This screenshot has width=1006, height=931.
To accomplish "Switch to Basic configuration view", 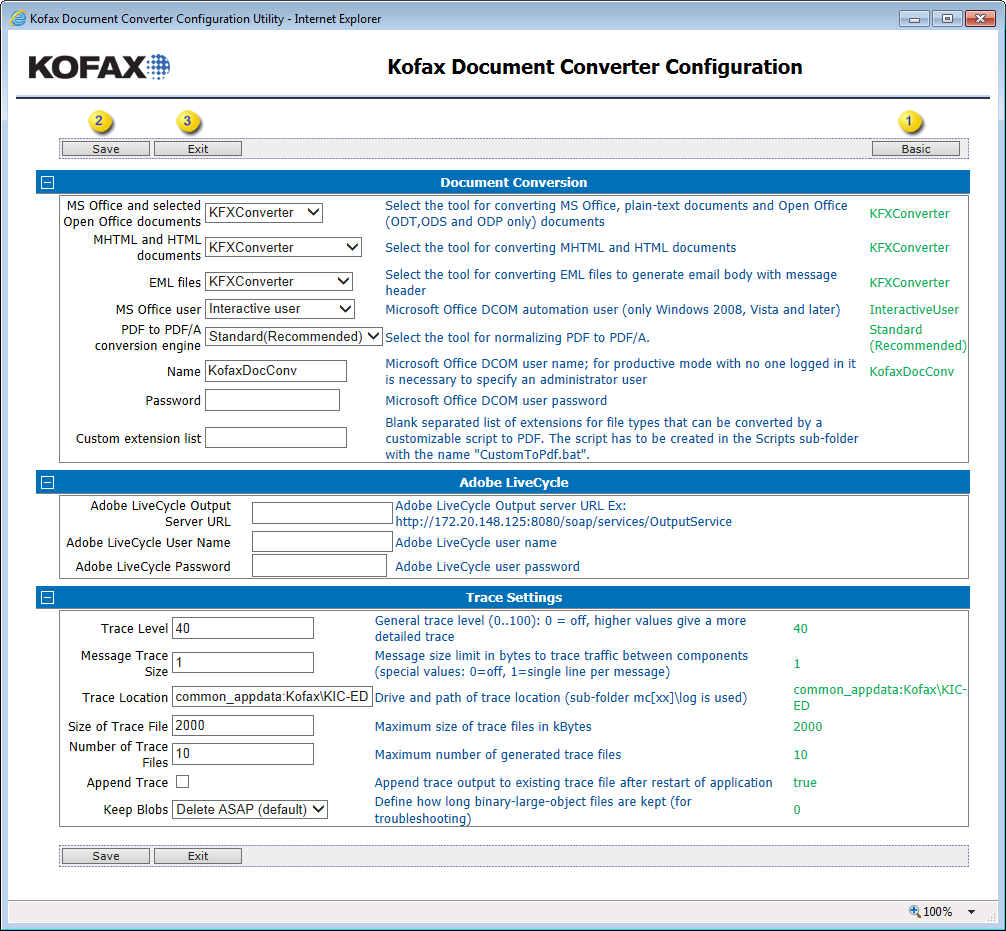I will click(915, 149).
